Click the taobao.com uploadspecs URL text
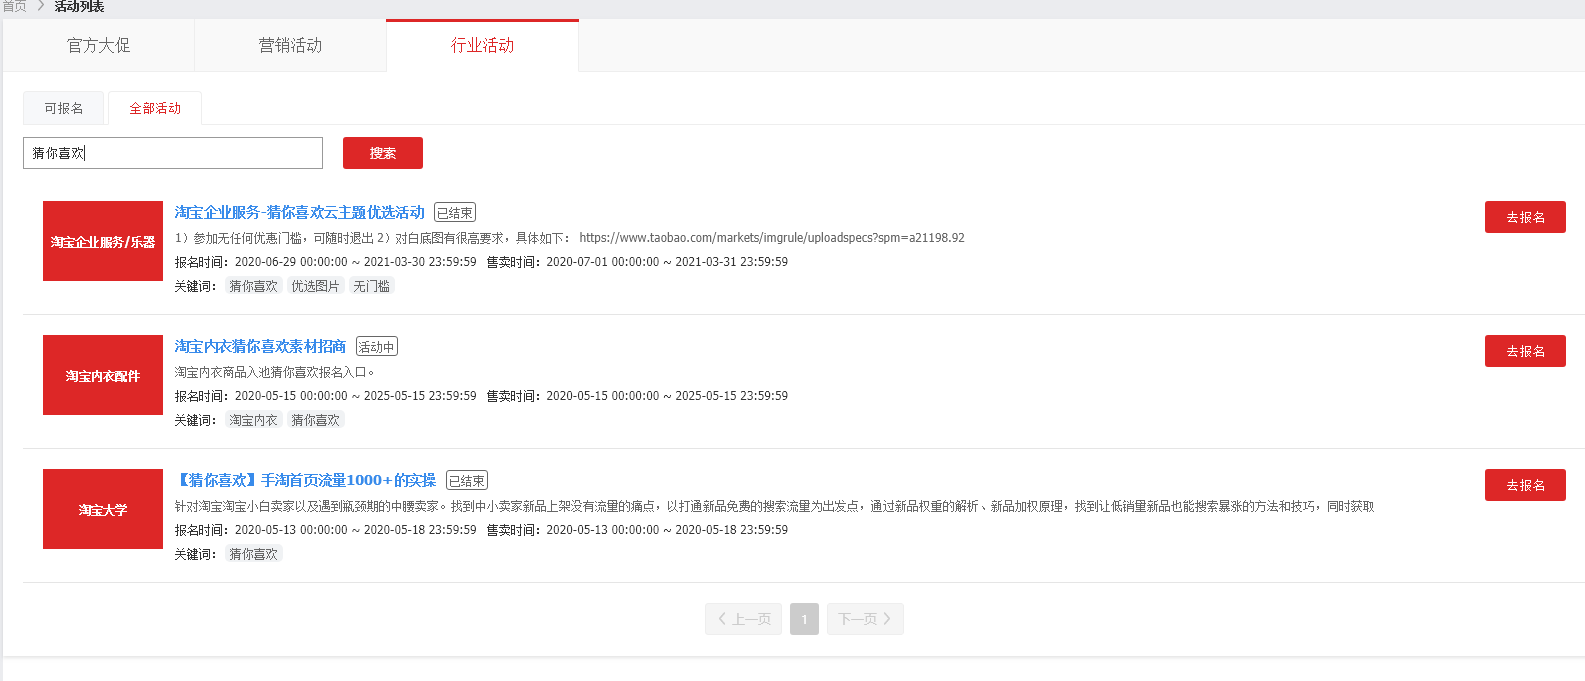1585x681 pixels. coord(772,238)
